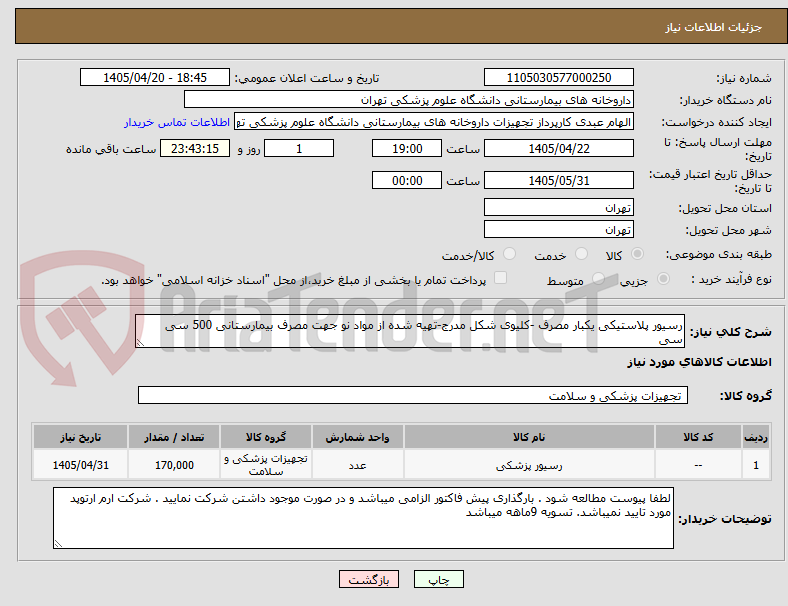
Task: Select the جزیی purchase type radio
Action: [x=663, y=279]
